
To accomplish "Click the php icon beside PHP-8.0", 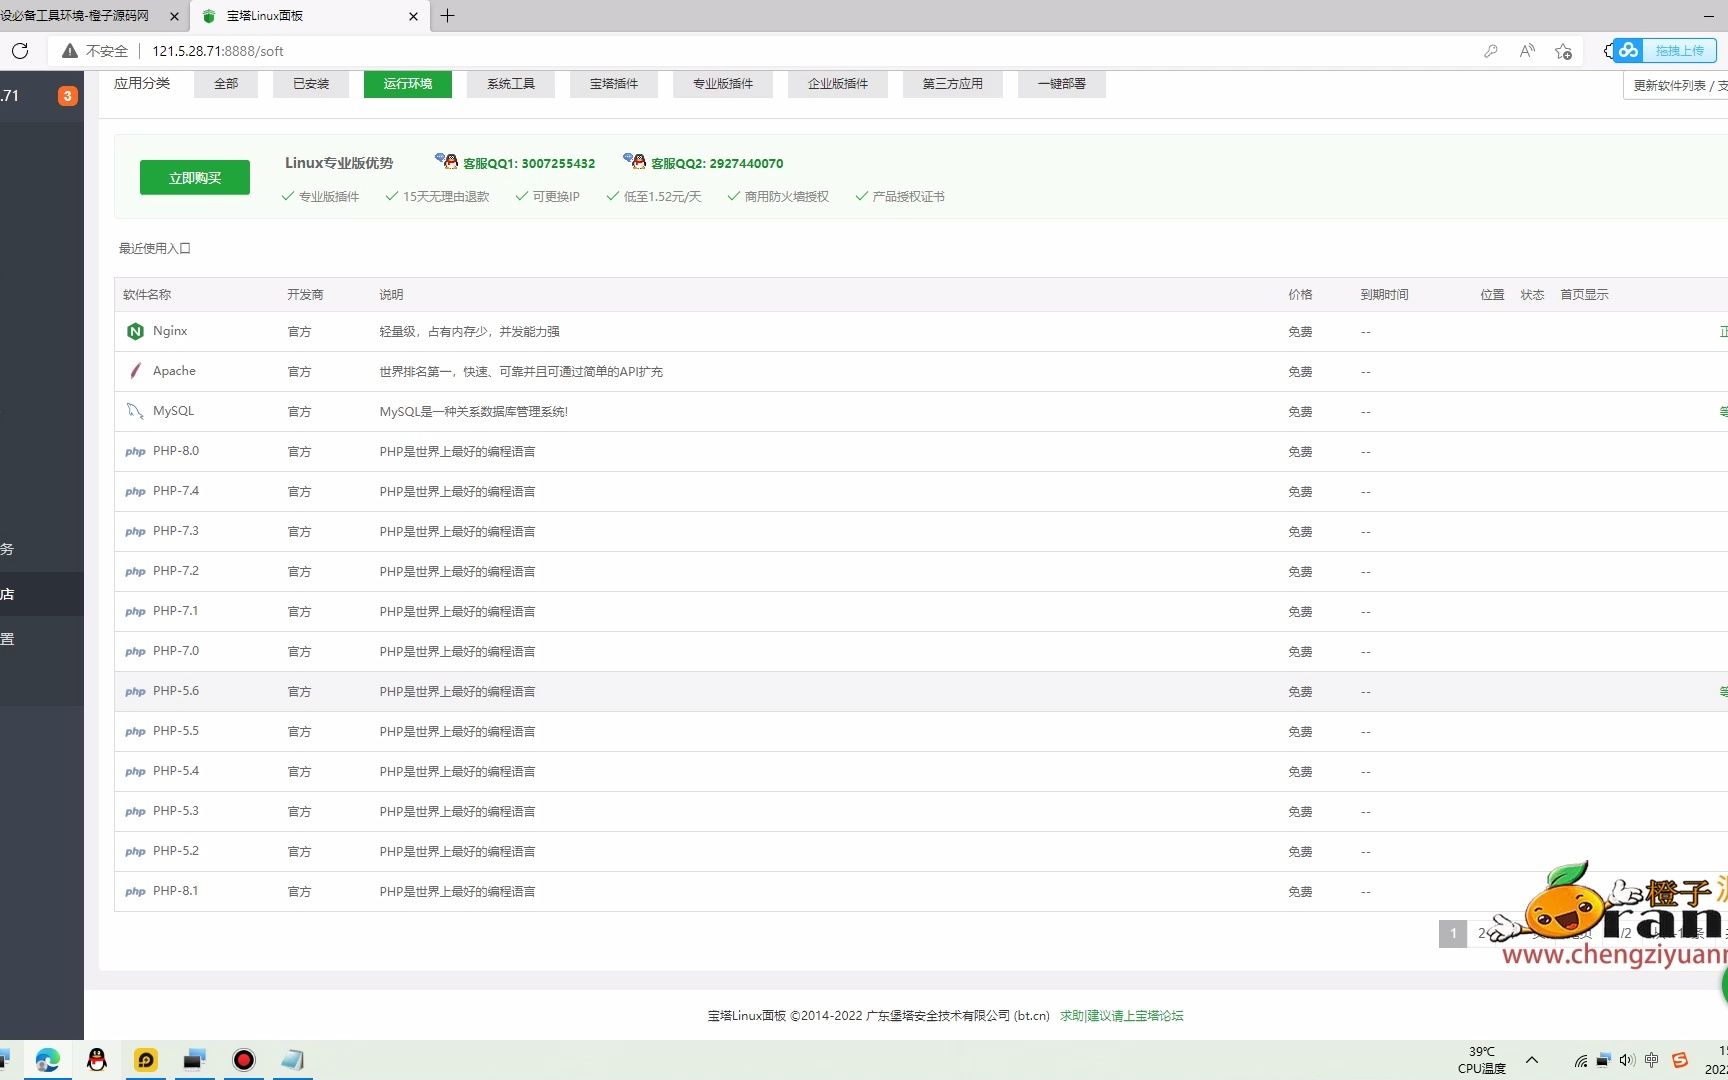I will tap(135, 452).
